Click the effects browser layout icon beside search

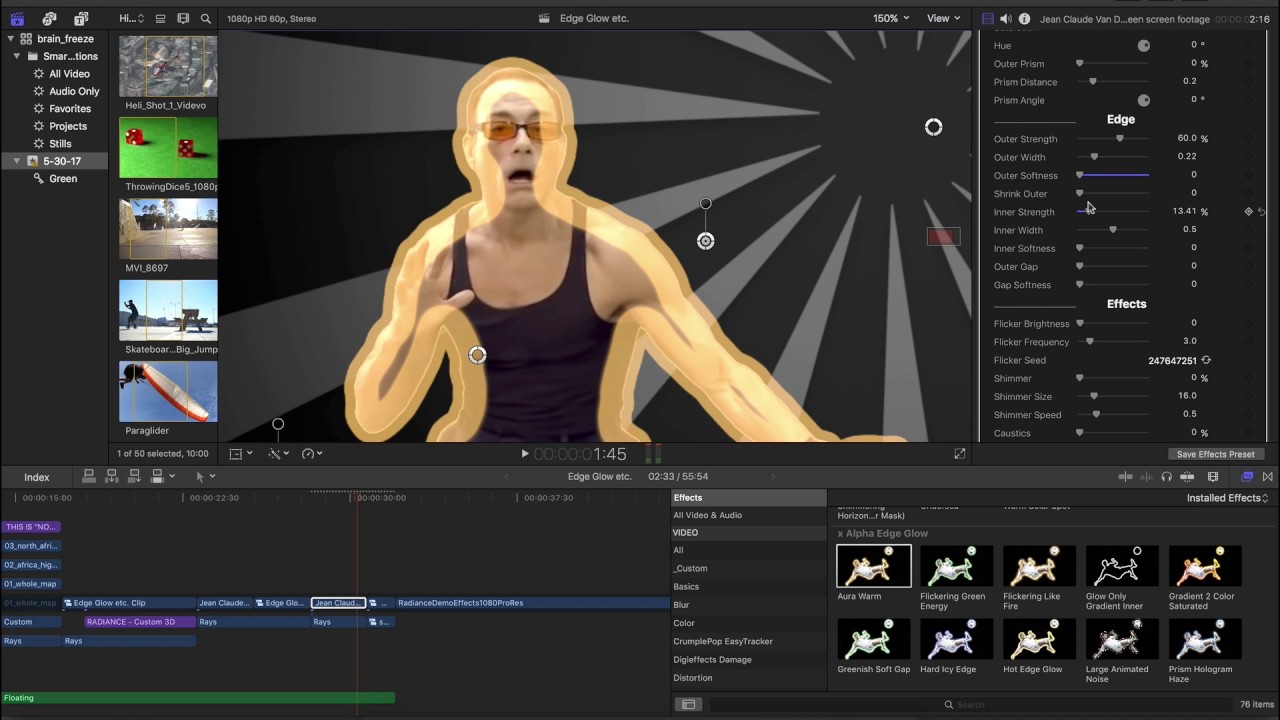coord(688,704)
